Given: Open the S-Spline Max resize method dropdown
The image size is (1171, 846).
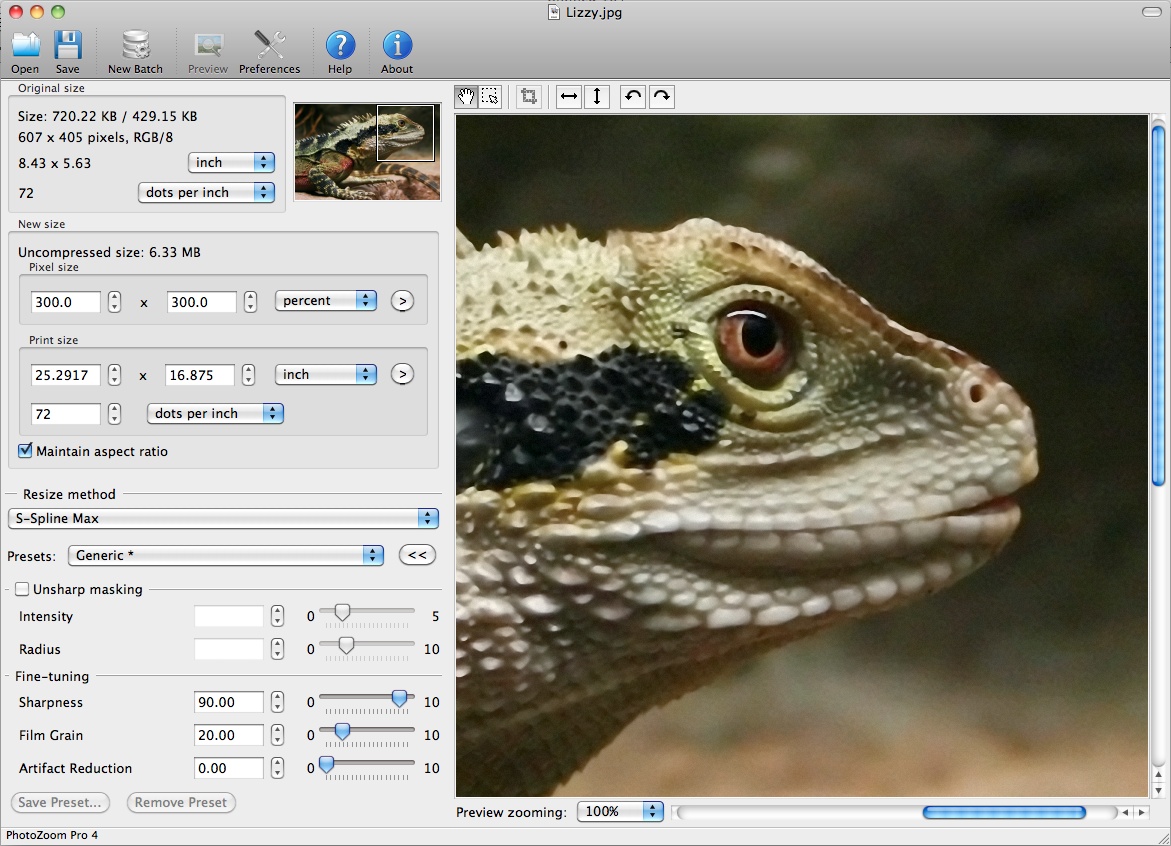Looking at the screenshot, I should (x=223, y=518).
